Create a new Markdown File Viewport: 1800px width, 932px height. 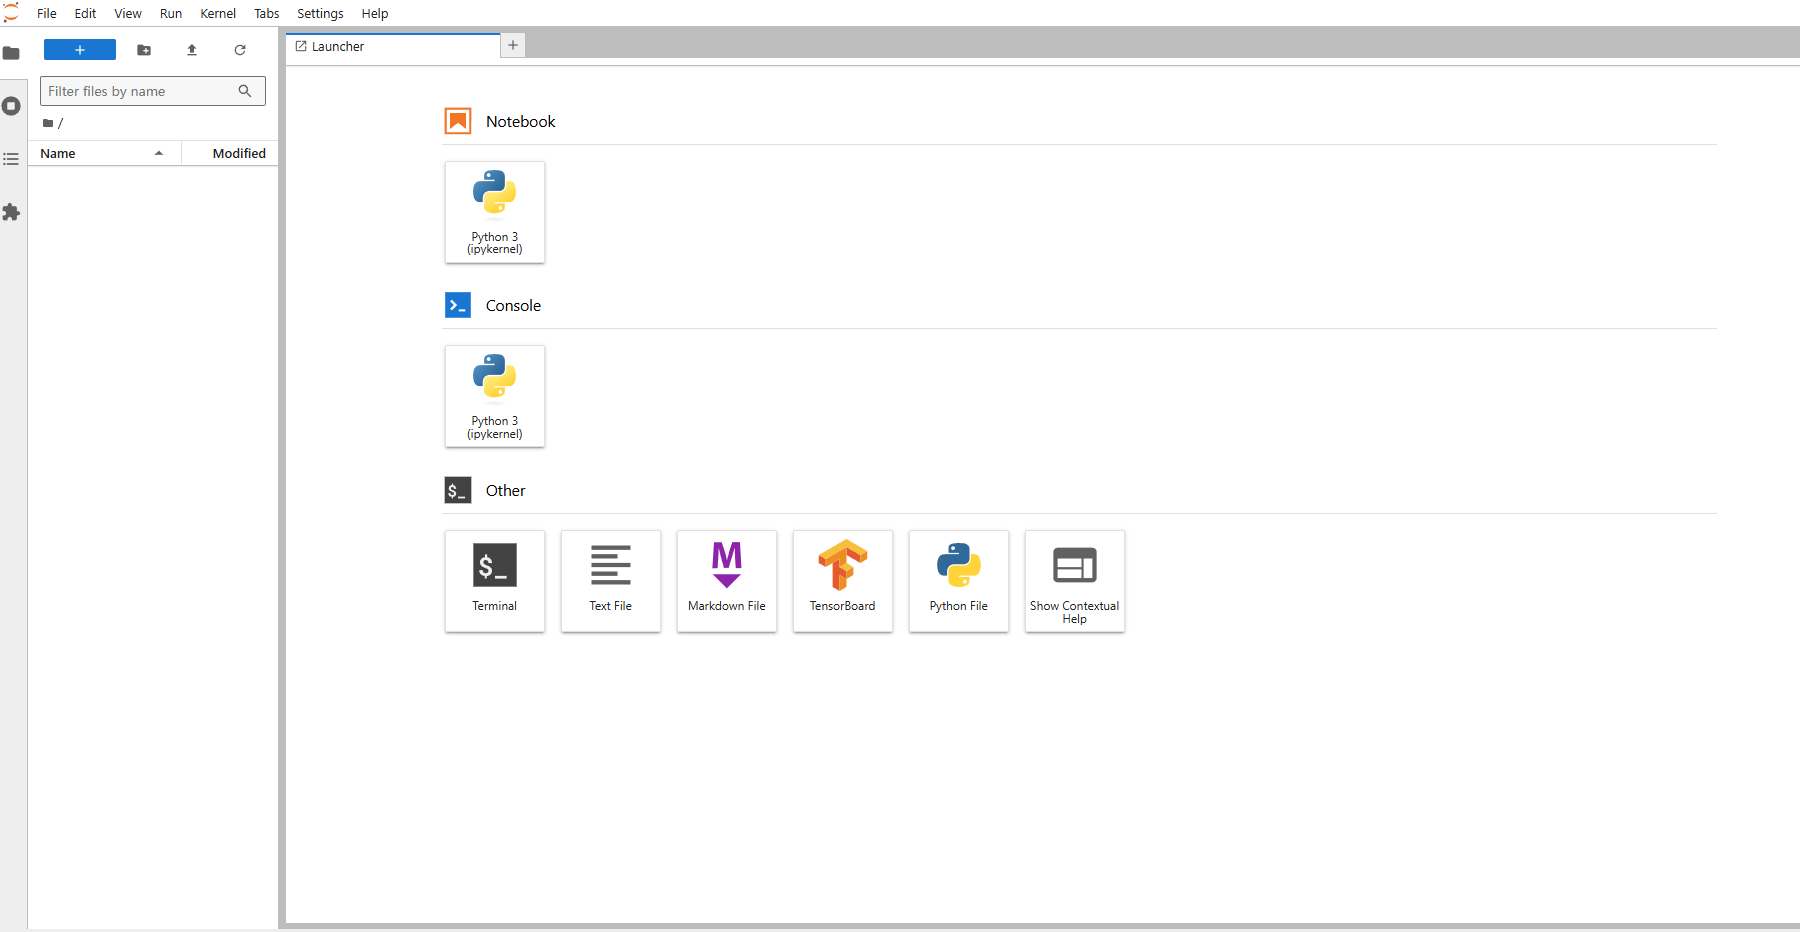[727, 581]
